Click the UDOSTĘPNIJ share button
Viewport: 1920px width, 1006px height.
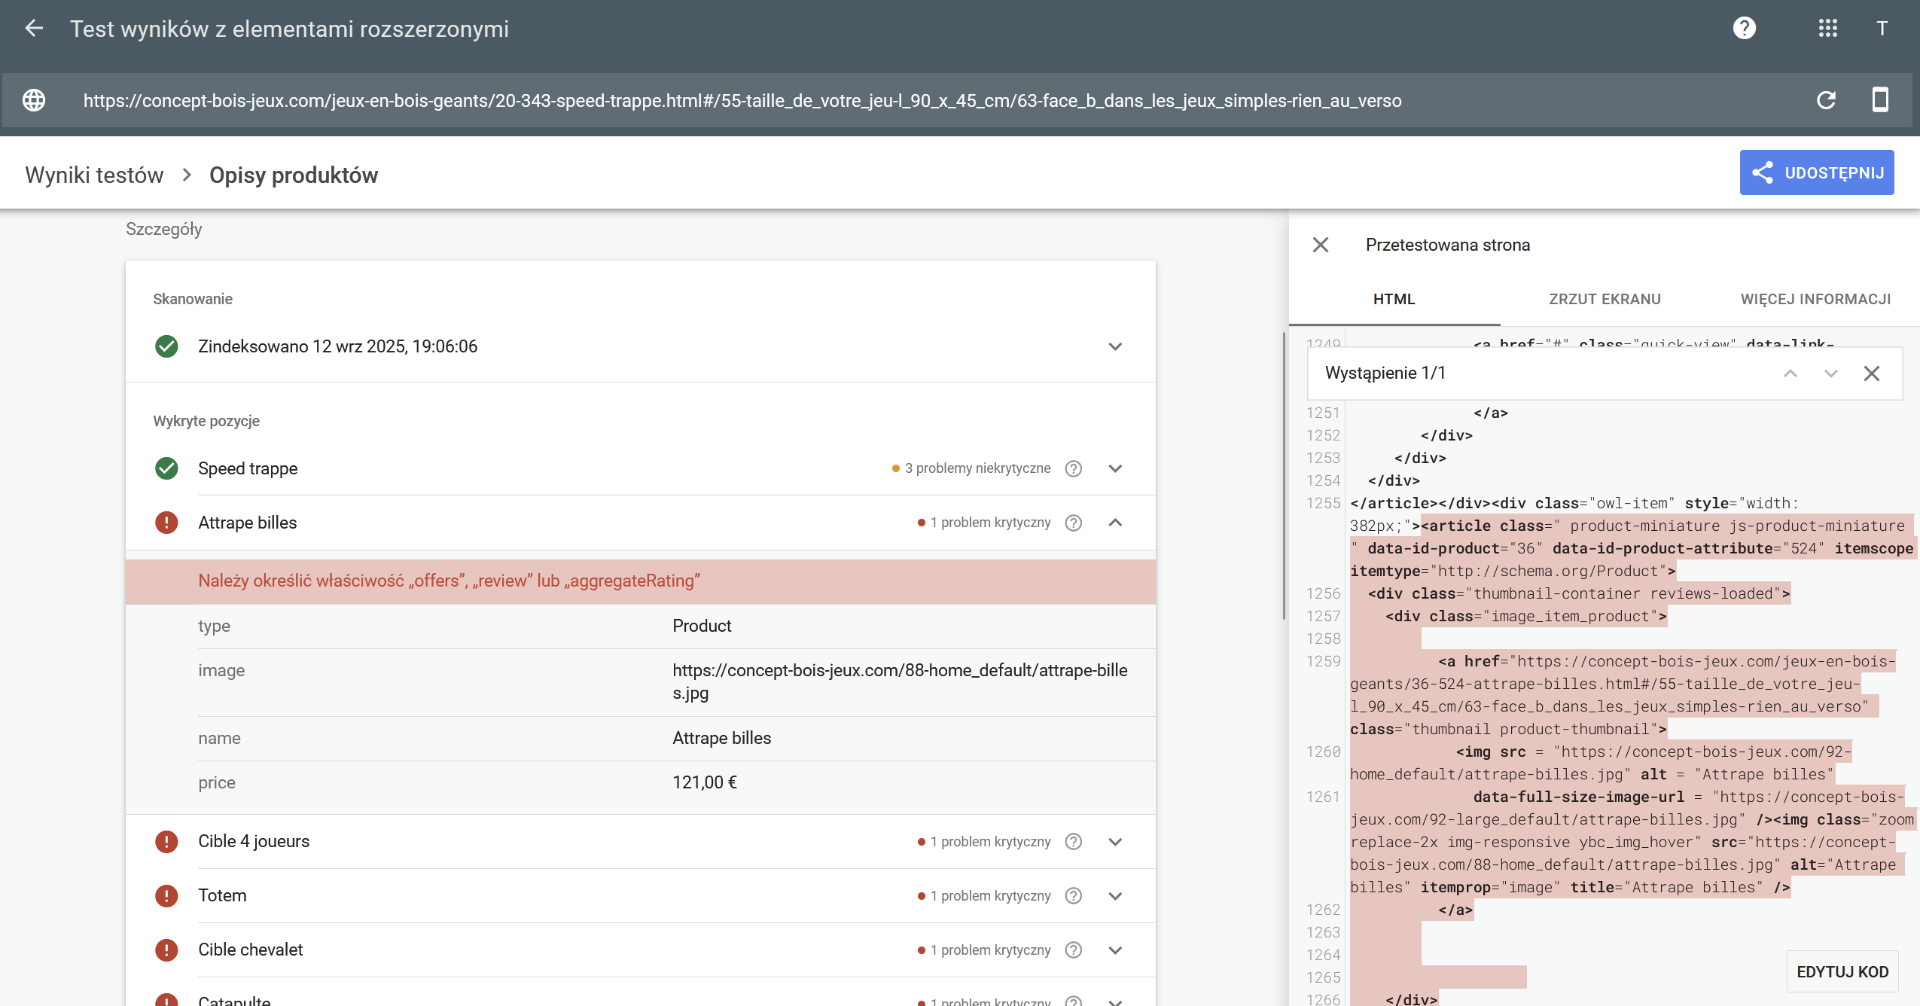coord(1816,172)
